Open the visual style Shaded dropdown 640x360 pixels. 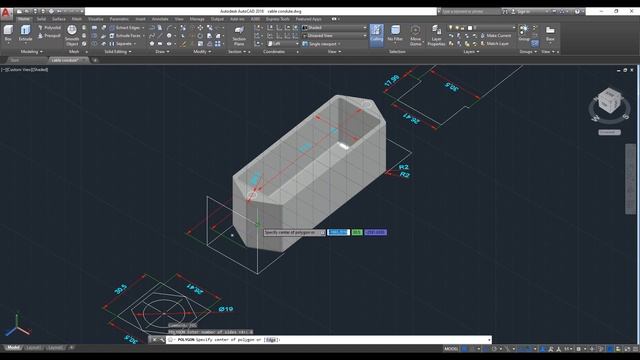334,28
